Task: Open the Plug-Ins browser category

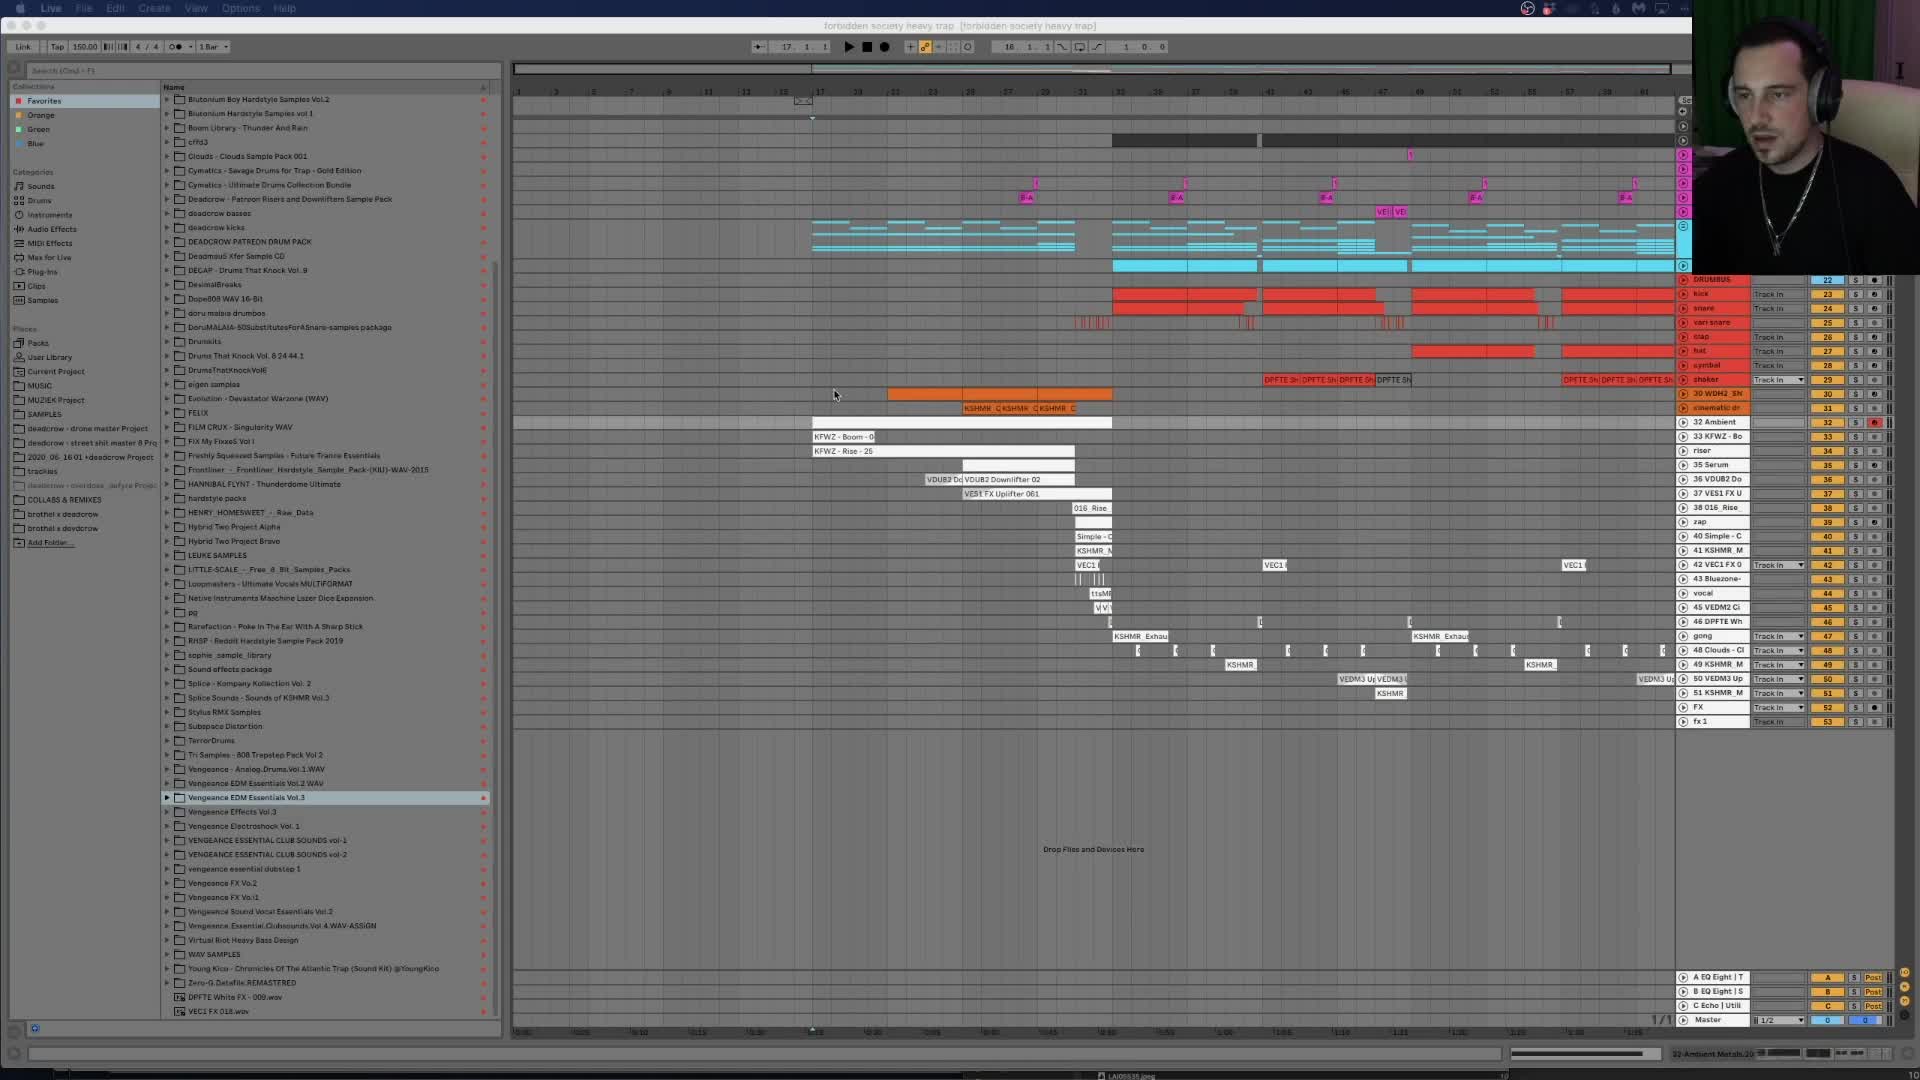Action: click(42, 272)
